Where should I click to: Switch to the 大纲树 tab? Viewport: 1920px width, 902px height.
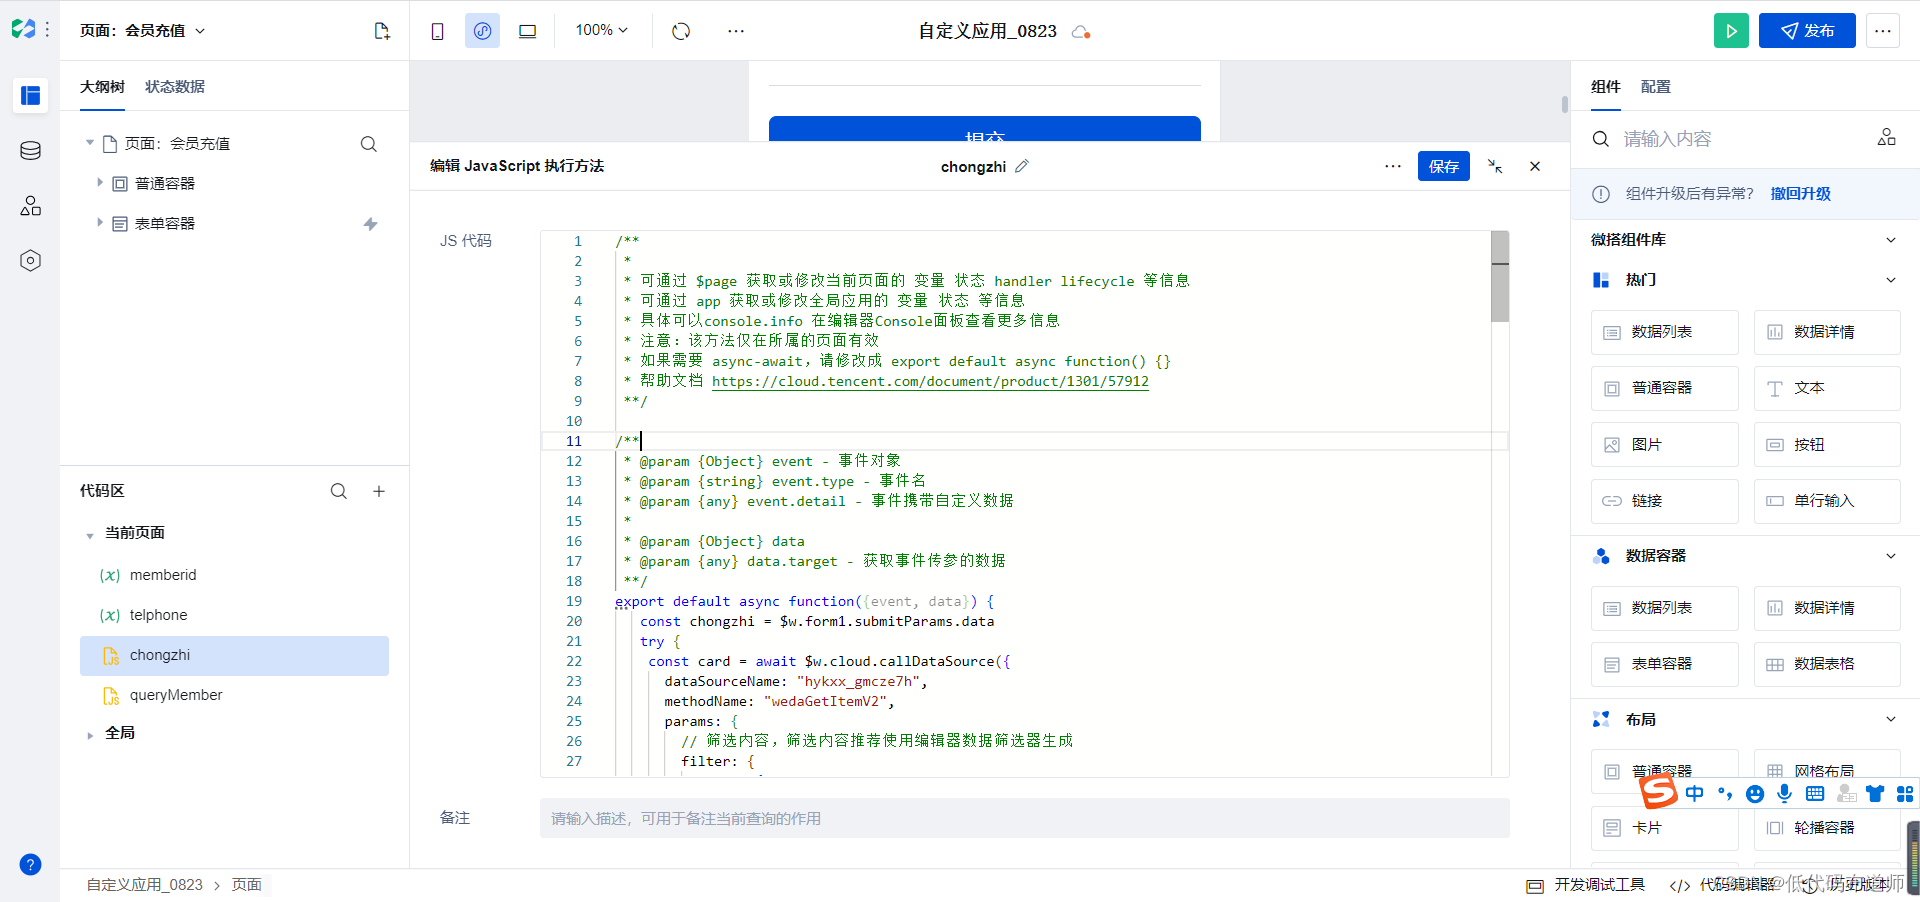102,87
